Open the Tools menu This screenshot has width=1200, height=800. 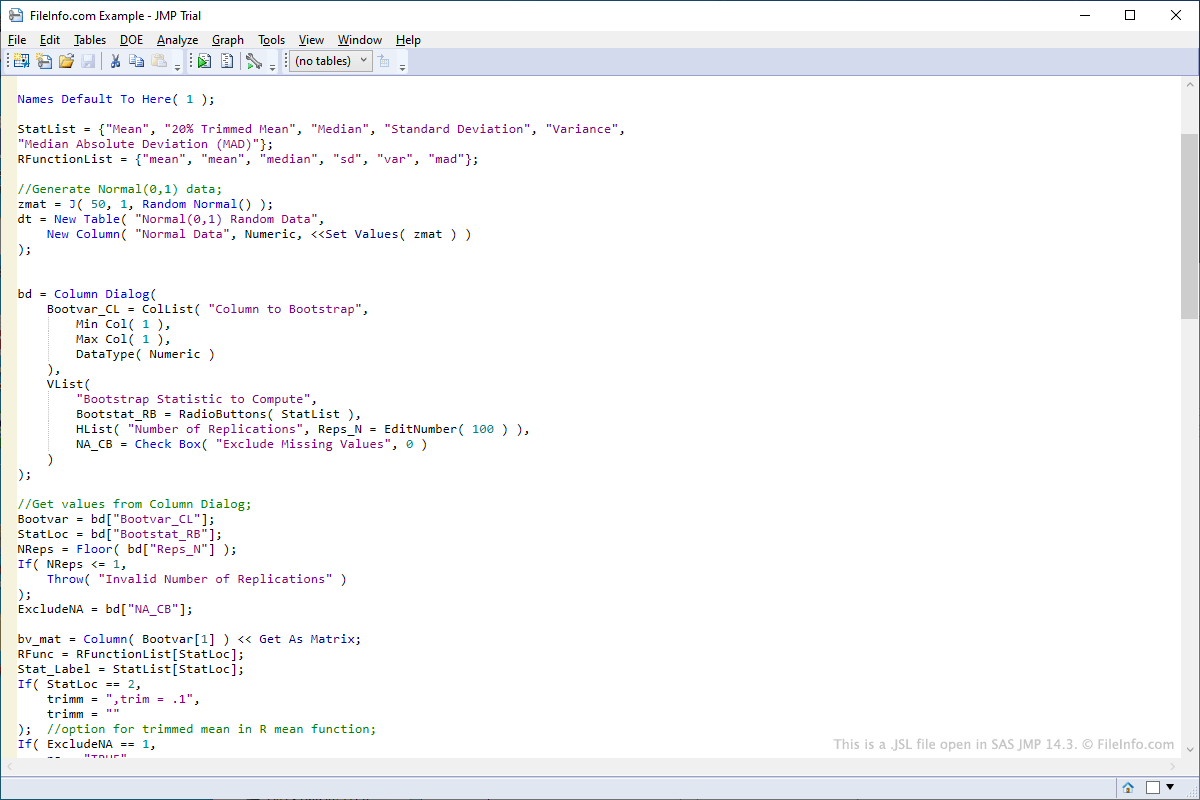point(271,40)
